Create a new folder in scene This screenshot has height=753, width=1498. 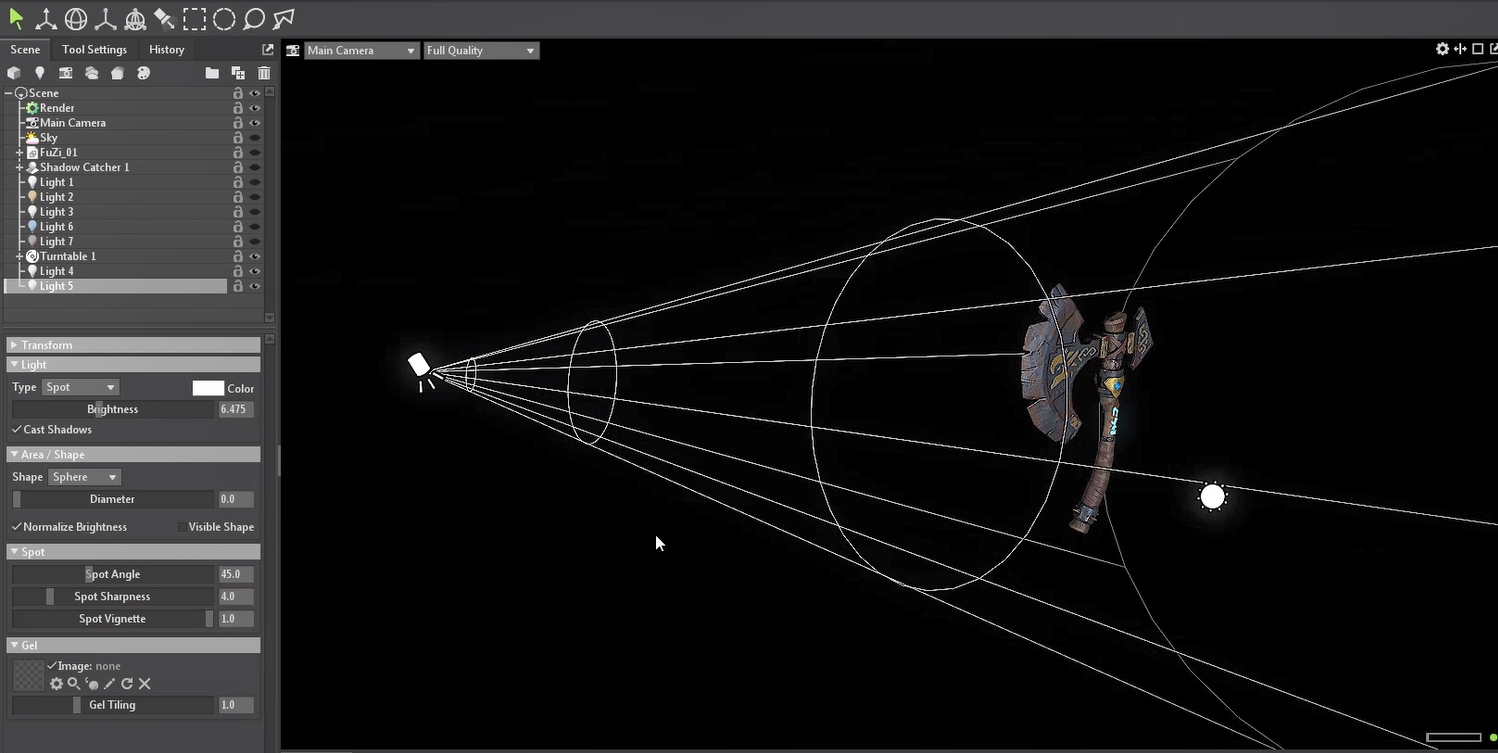(212, 73)
